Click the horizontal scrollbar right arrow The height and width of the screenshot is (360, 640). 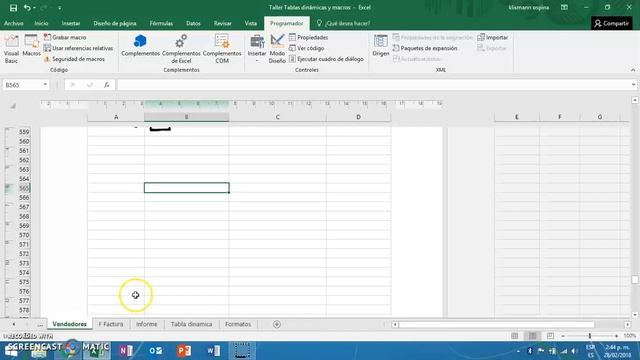[627, 324]
